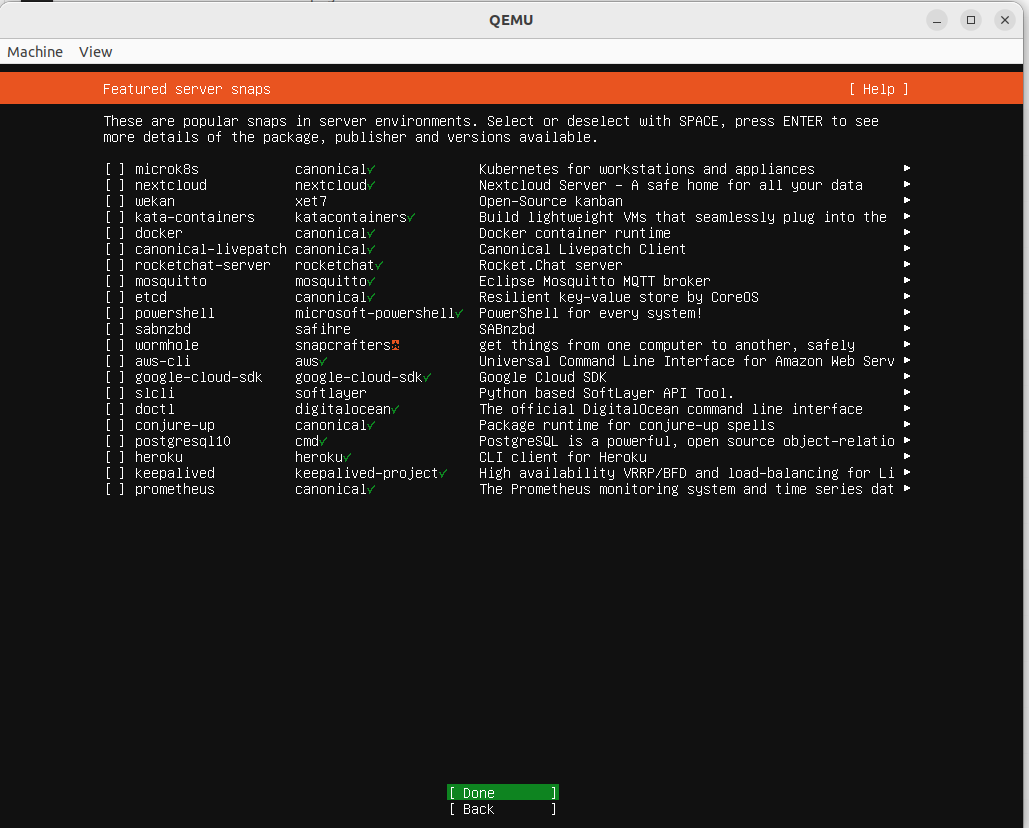The width and height of the screenshot is (1029, 828).
Task: Expand details for canonical-livepatch
Action: pyautogui.click(x=905, y=249)
